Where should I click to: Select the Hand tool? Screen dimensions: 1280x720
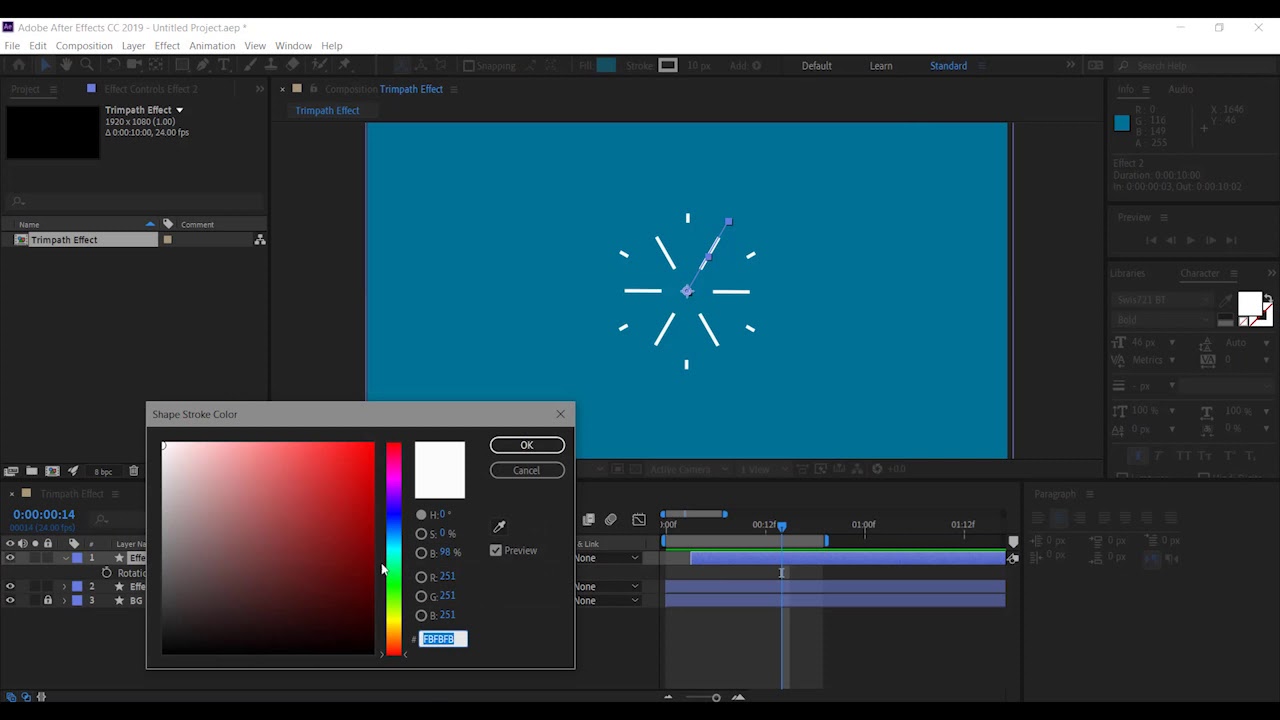66,65
